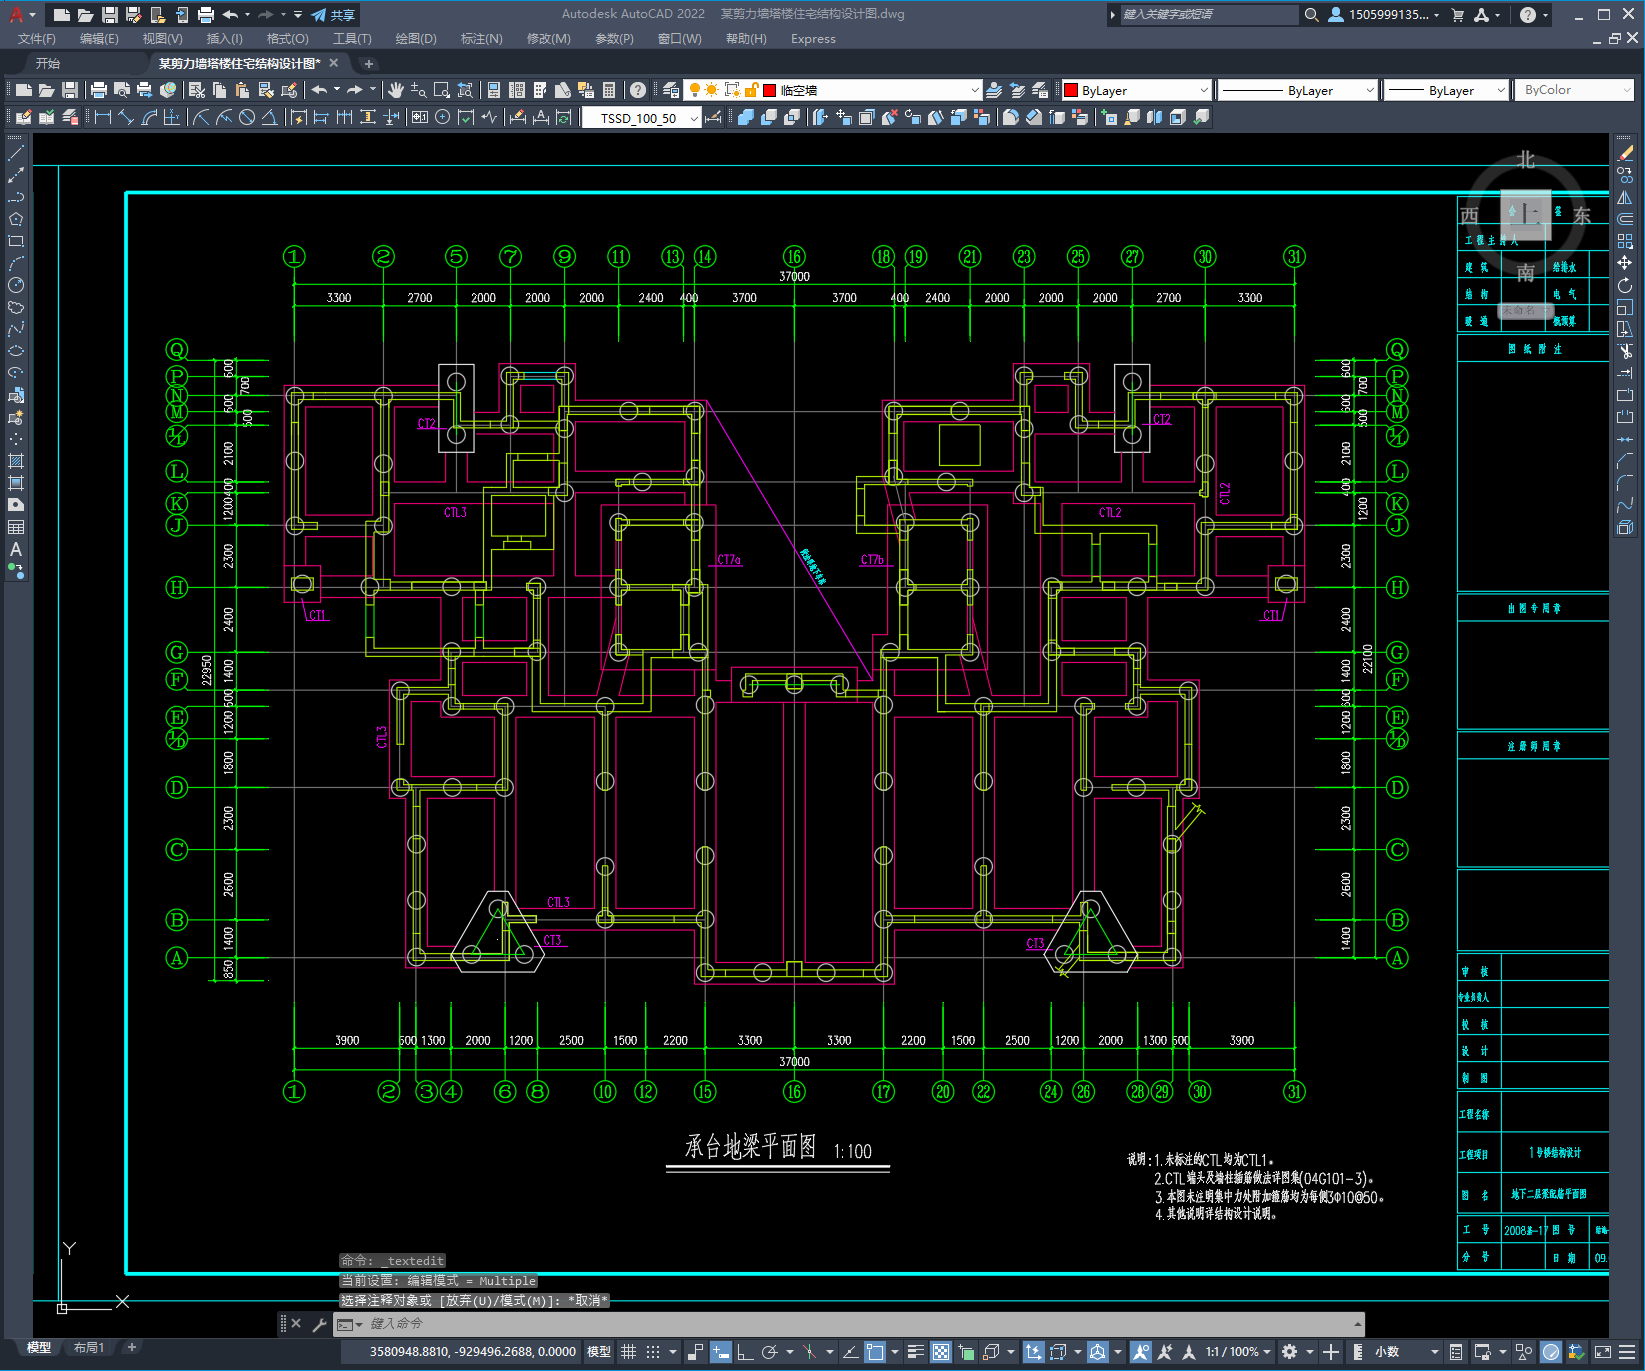Click the Mirror tool in modify toolbar
Screen dimensions: 1645x1371
coord(1625,197)
